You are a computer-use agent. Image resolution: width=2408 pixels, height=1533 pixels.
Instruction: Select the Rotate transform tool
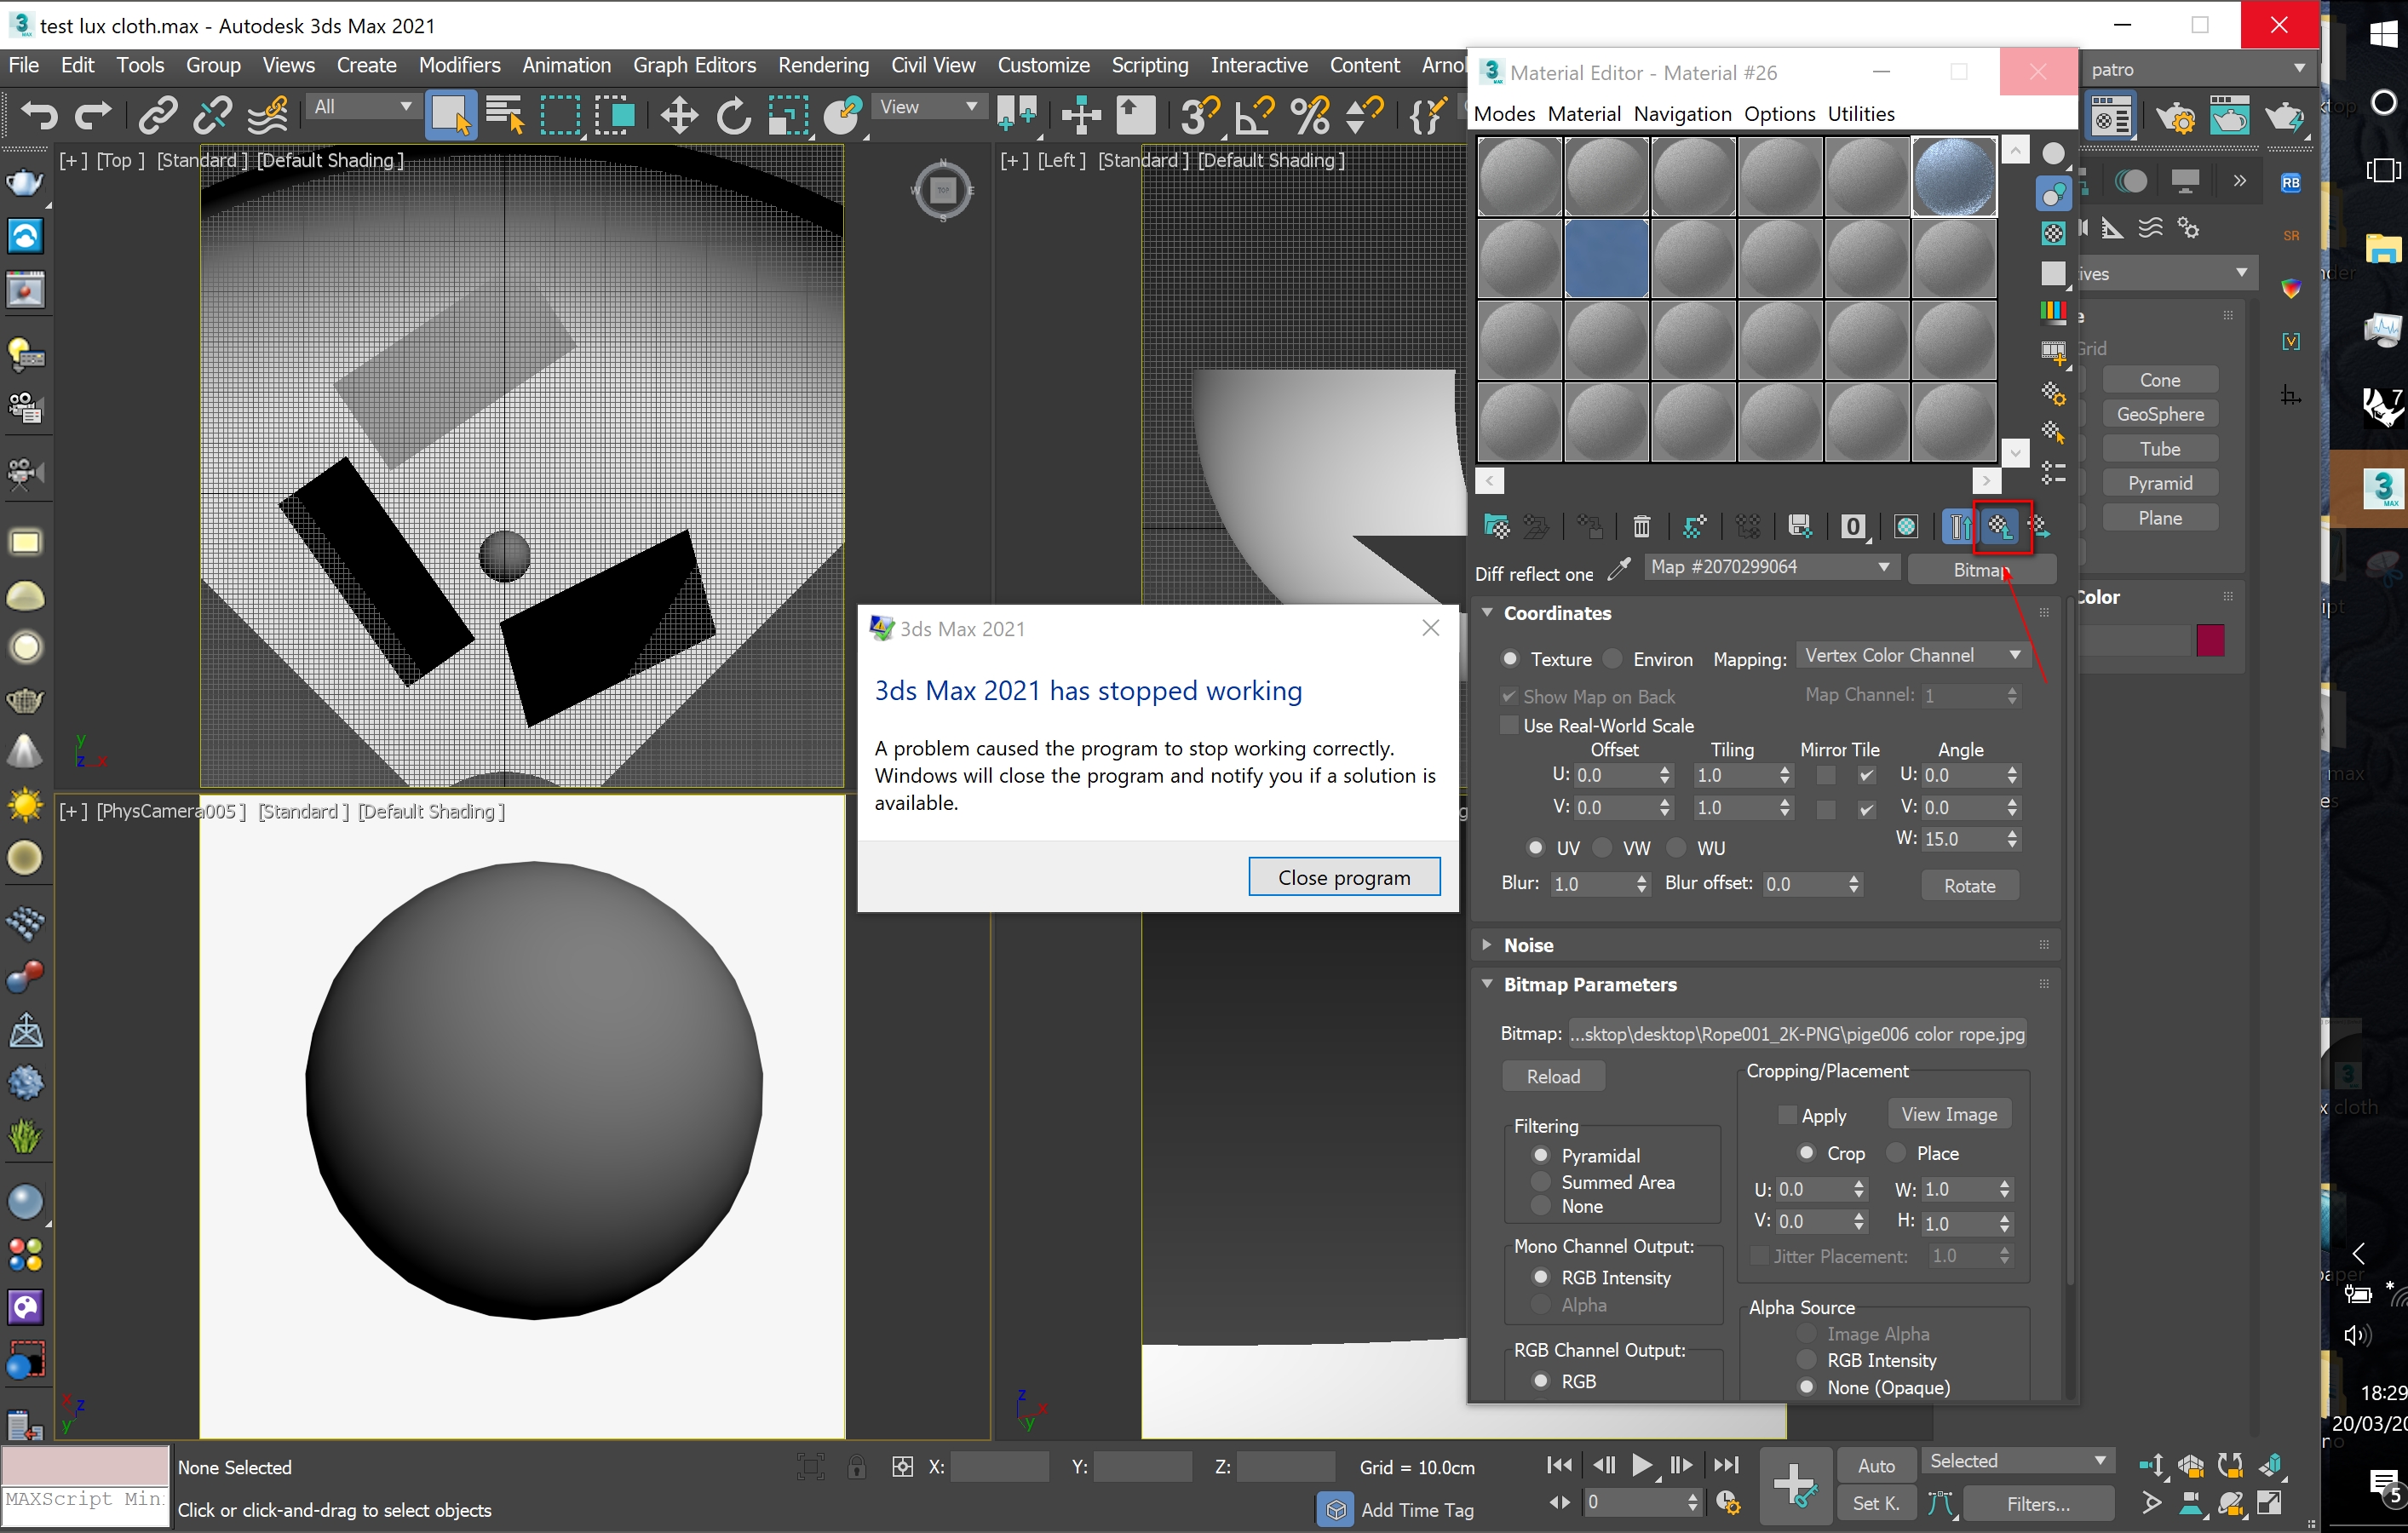pyautogui.click(x=733, y=117)
